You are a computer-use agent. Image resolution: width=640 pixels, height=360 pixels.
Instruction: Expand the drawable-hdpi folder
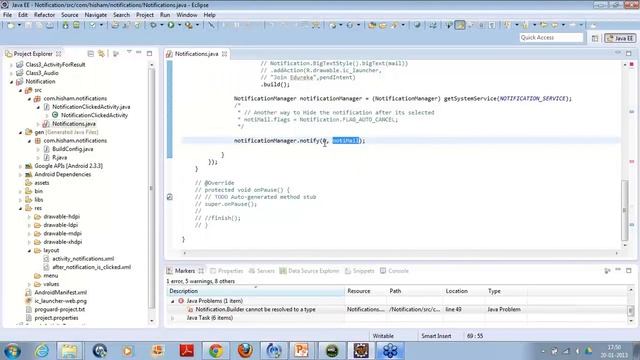(x=29, y=217)
